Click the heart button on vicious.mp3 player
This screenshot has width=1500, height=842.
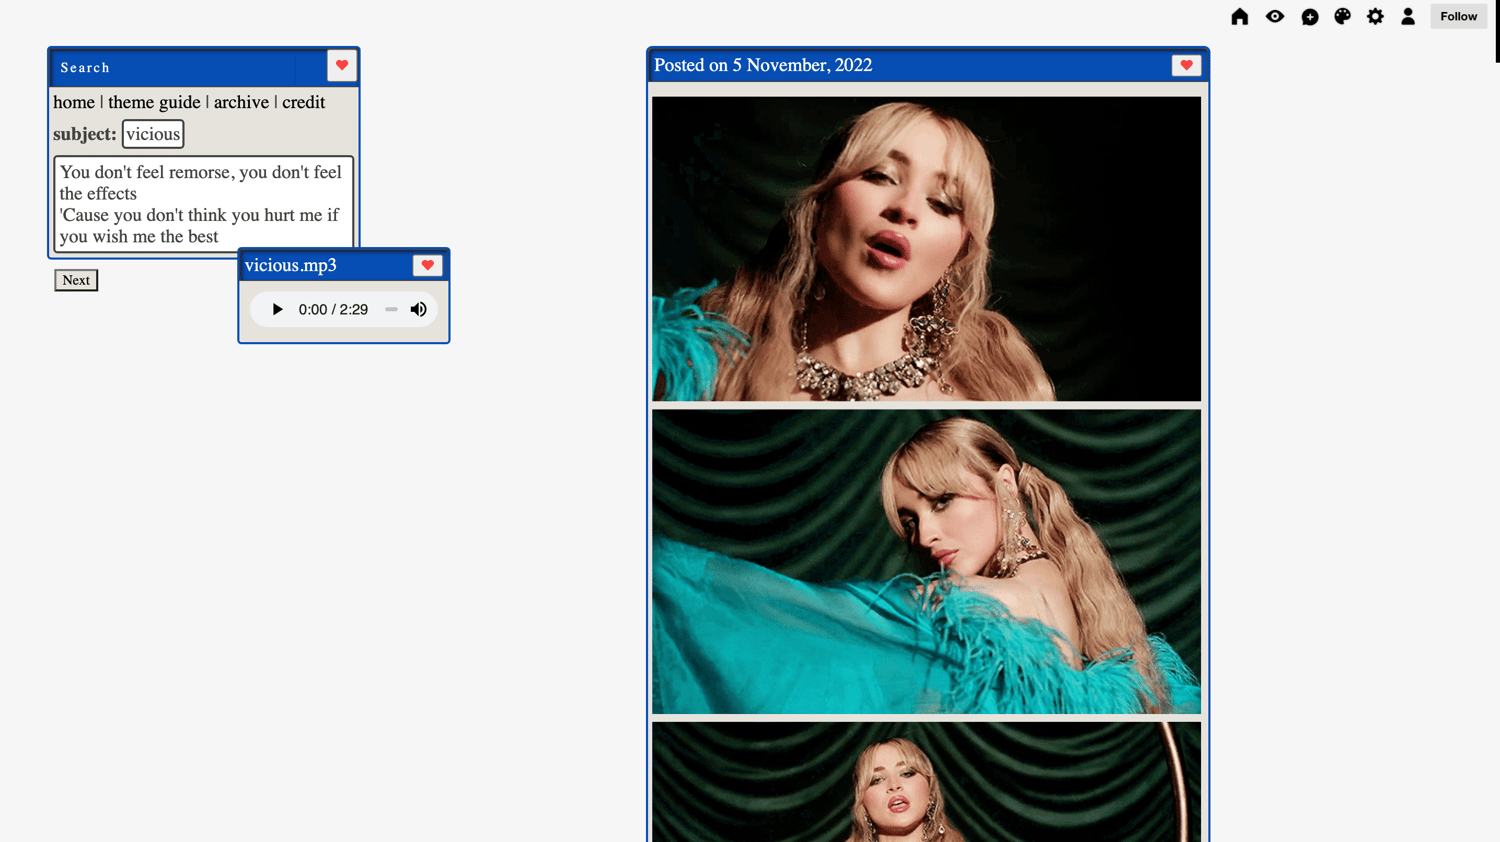coord(428,265)
